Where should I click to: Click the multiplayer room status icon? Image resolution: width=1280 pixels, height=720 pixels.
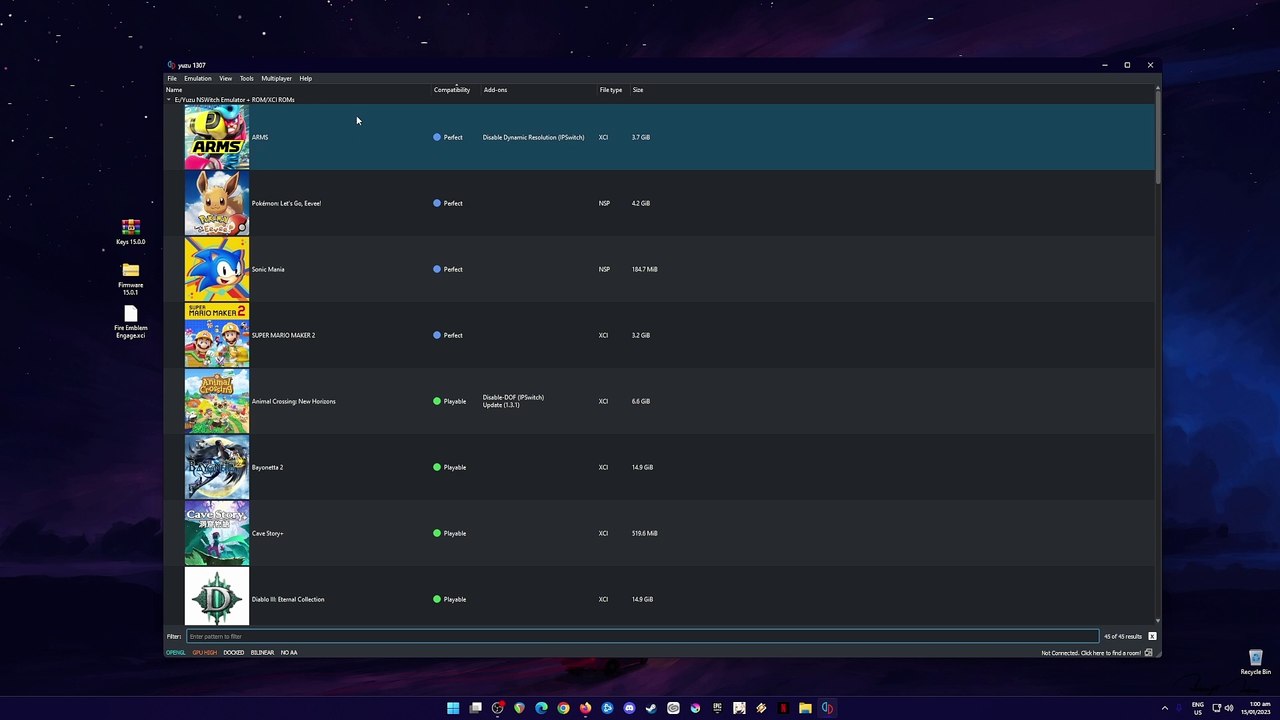1148,653
